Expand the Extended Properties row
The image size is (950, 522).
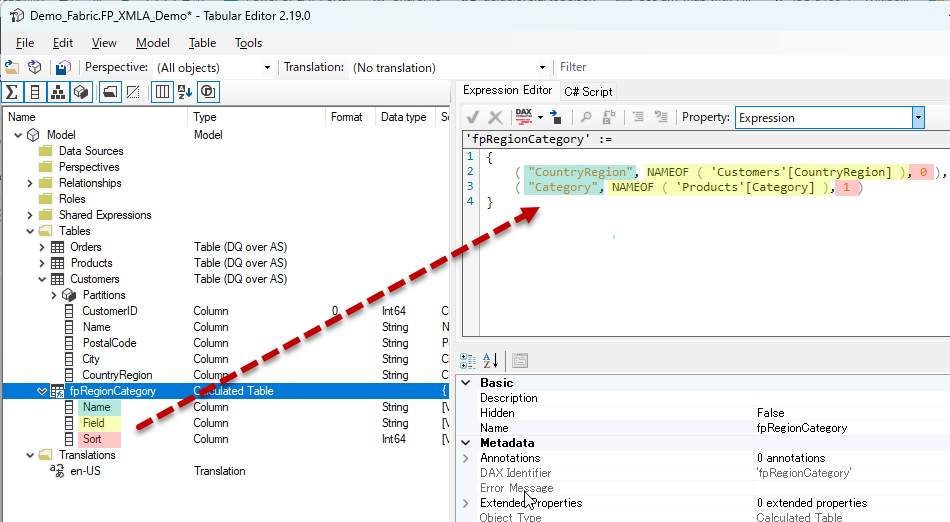point(466,503)
